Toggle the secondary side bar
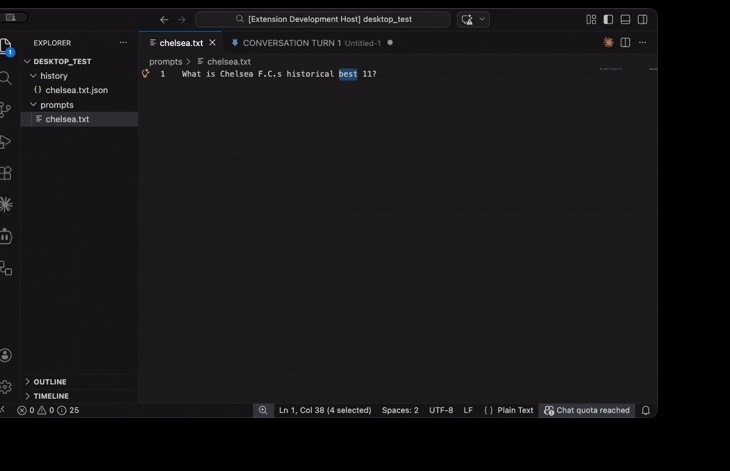The width and height of the screenshot is (730, 471). (642, 20)
